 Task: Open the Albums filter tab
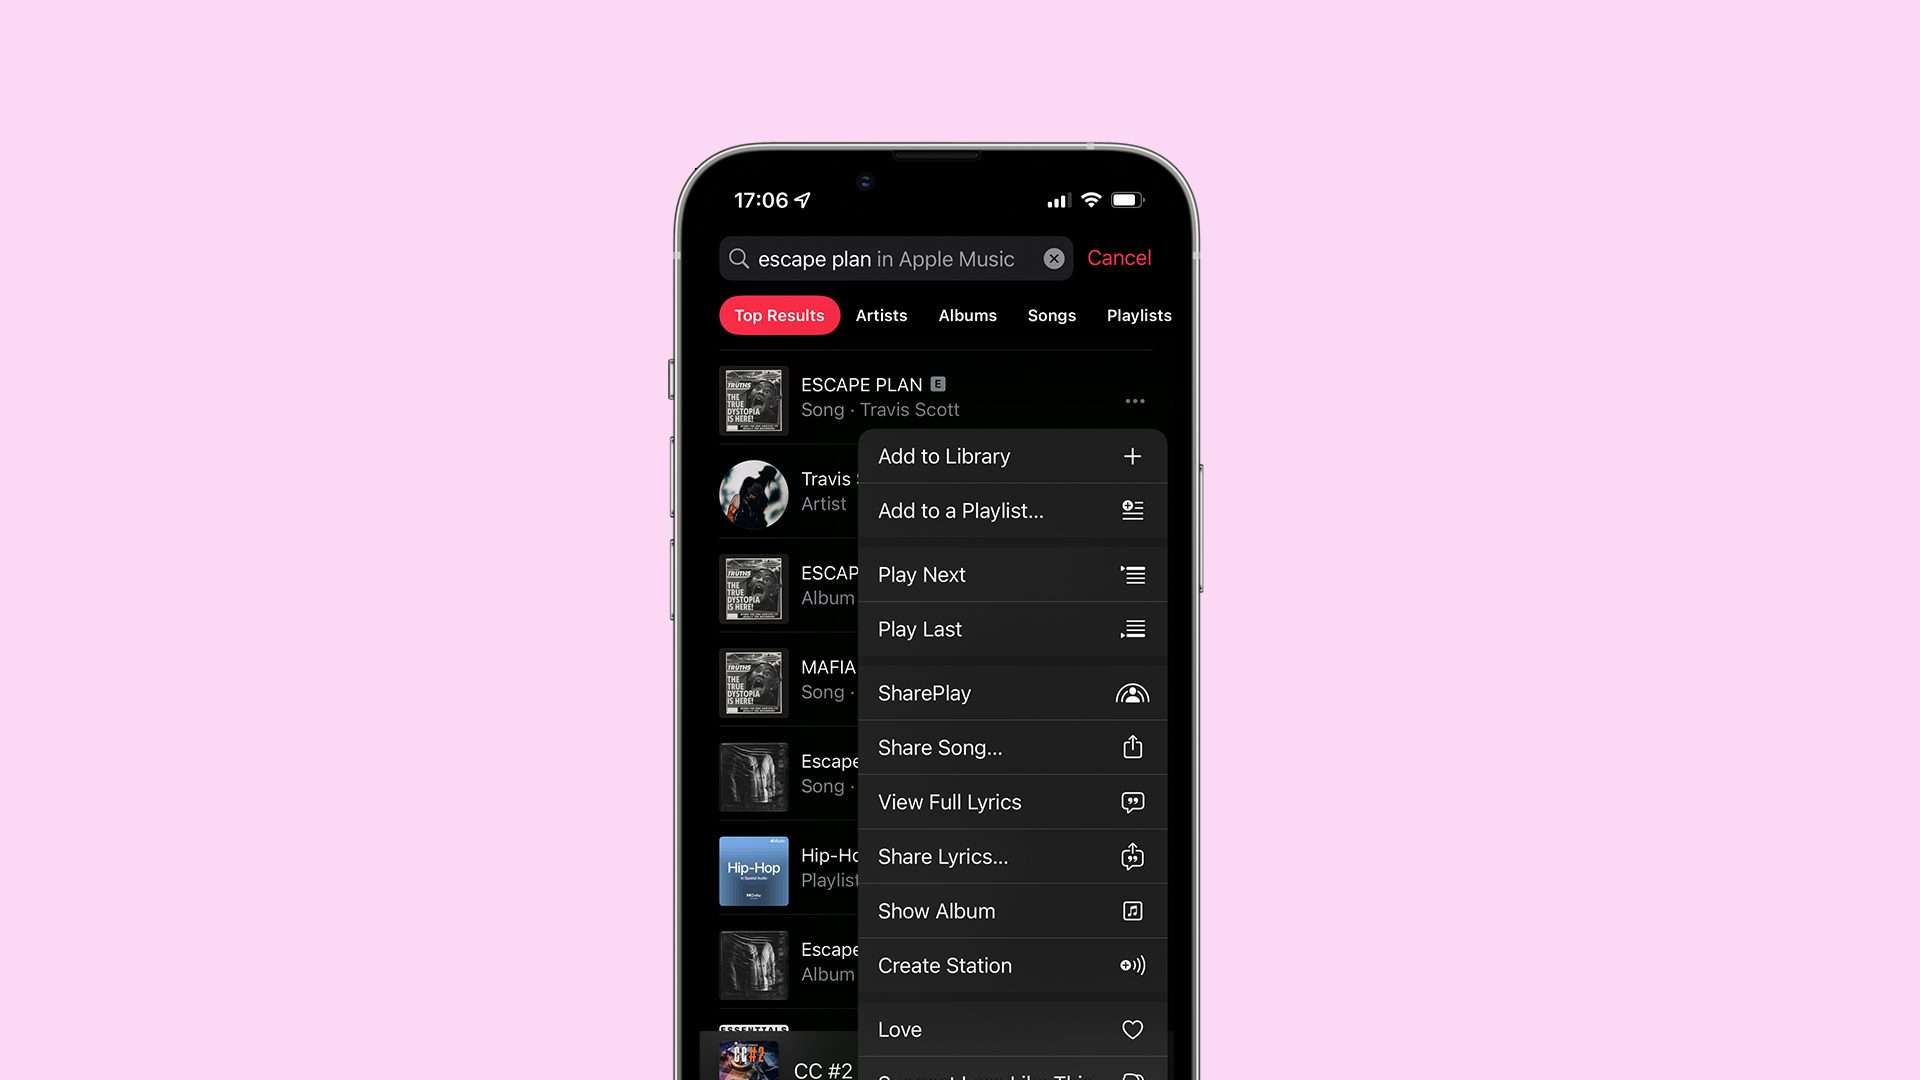click(x=968, y=315)
